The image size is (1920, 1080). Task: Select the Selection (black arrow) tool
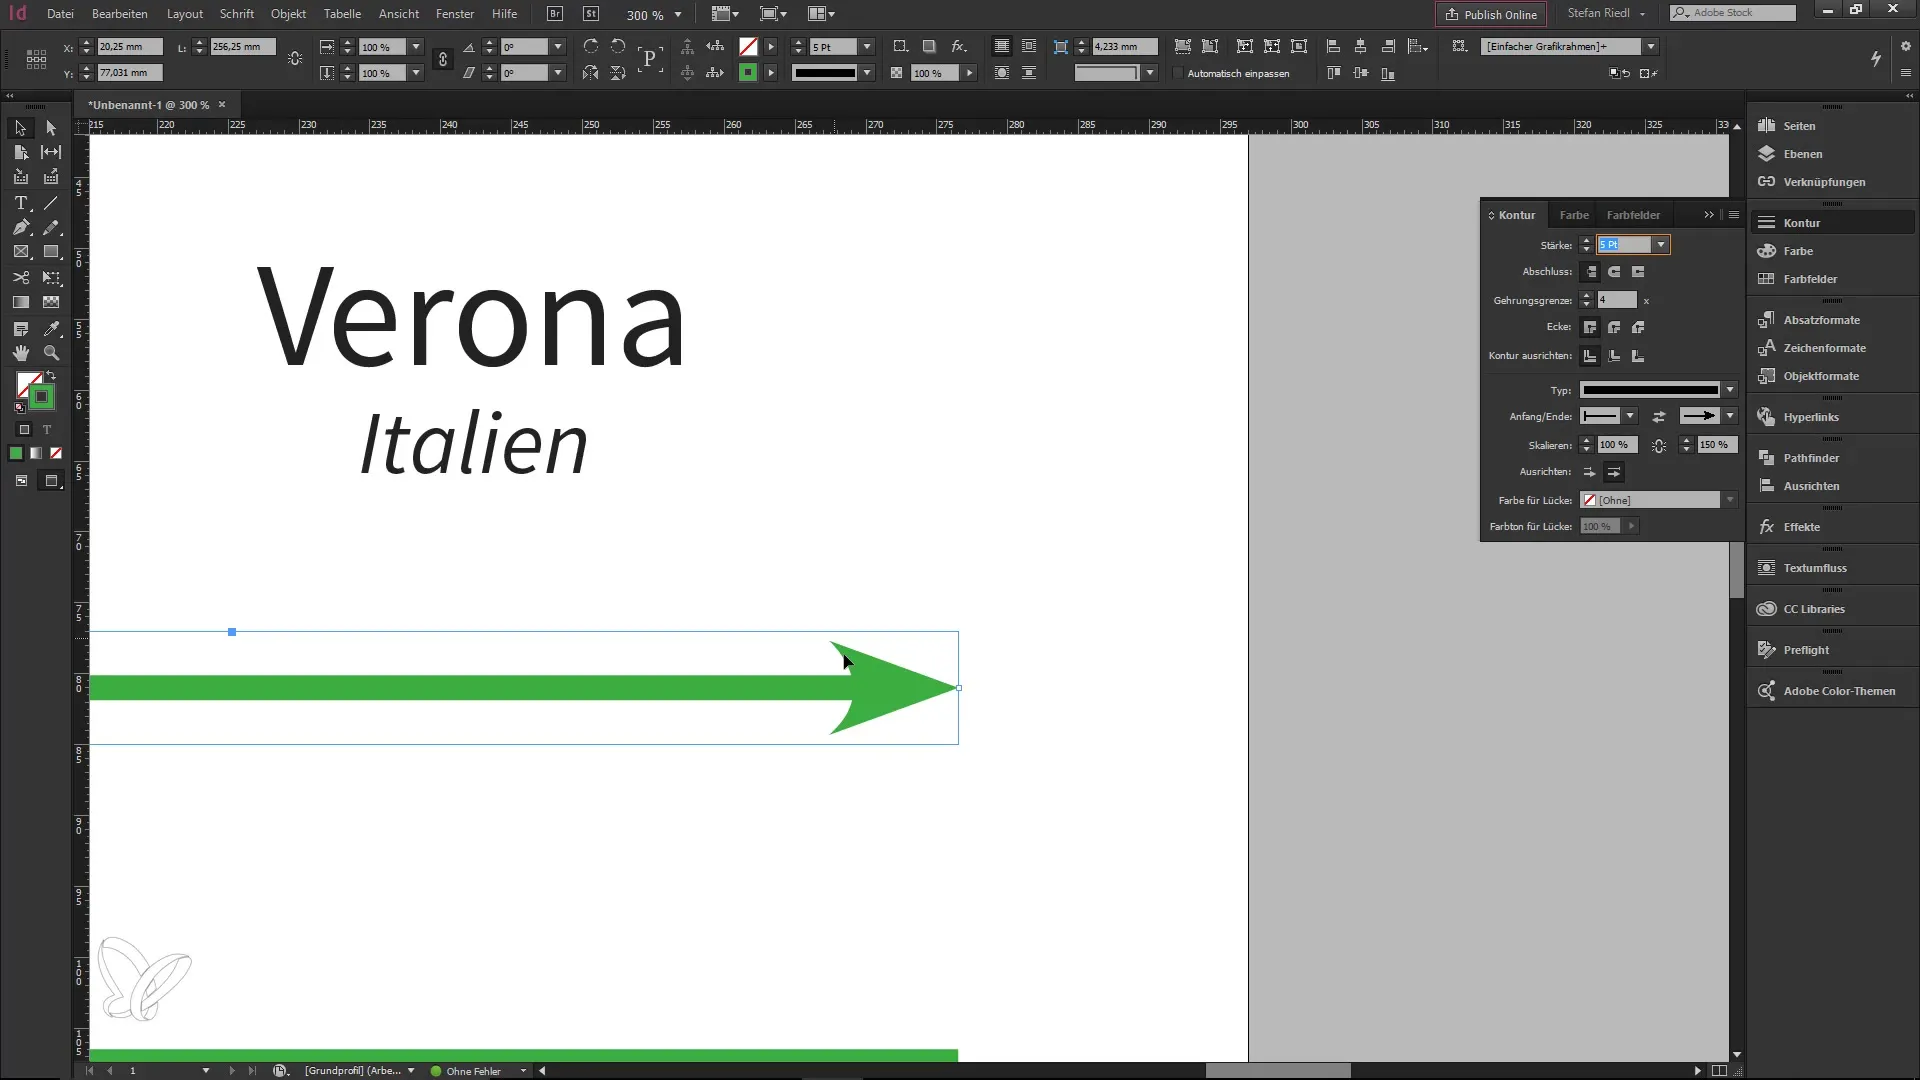(20, 128)
